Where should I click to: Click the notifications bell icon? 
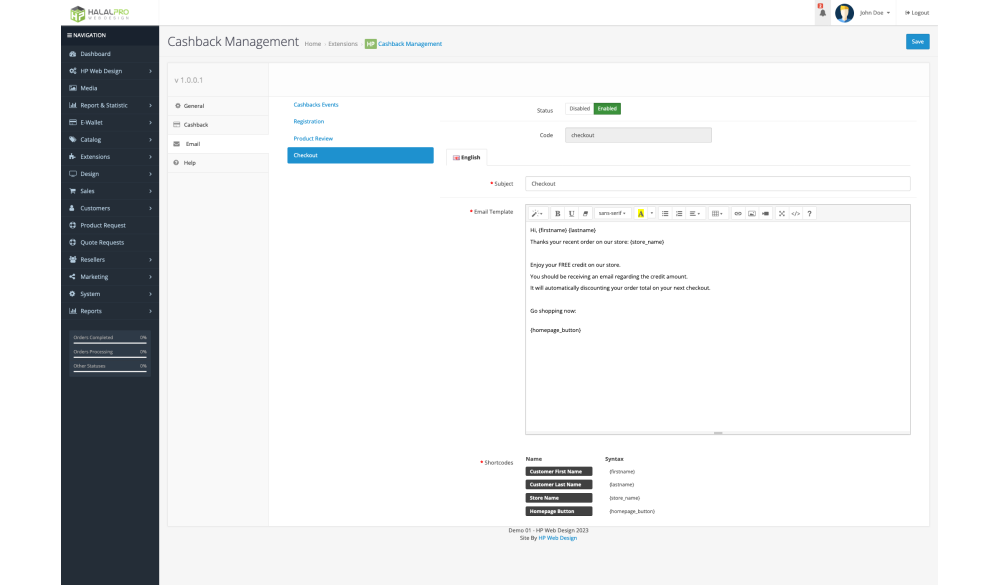click(x=822, y=13)
